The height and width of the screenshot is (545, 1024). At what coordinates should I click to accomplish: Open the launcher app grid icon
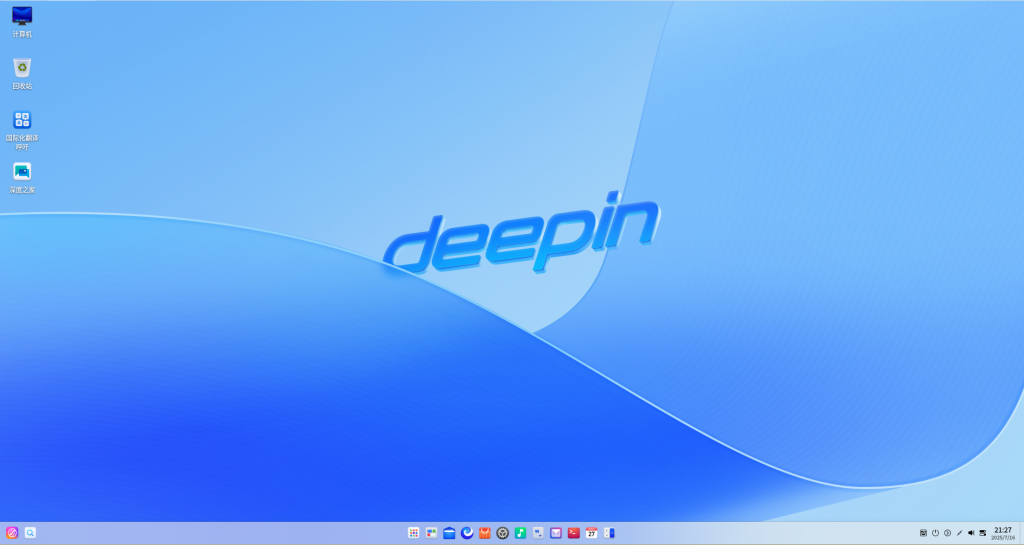413,533
